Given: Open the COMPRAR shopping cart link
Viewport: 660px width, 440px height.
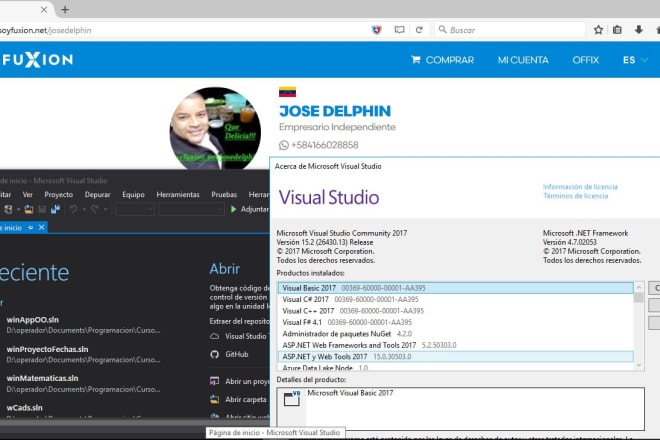Looking at the screenshot, I should pyautogui.click(x=442, y=60).
